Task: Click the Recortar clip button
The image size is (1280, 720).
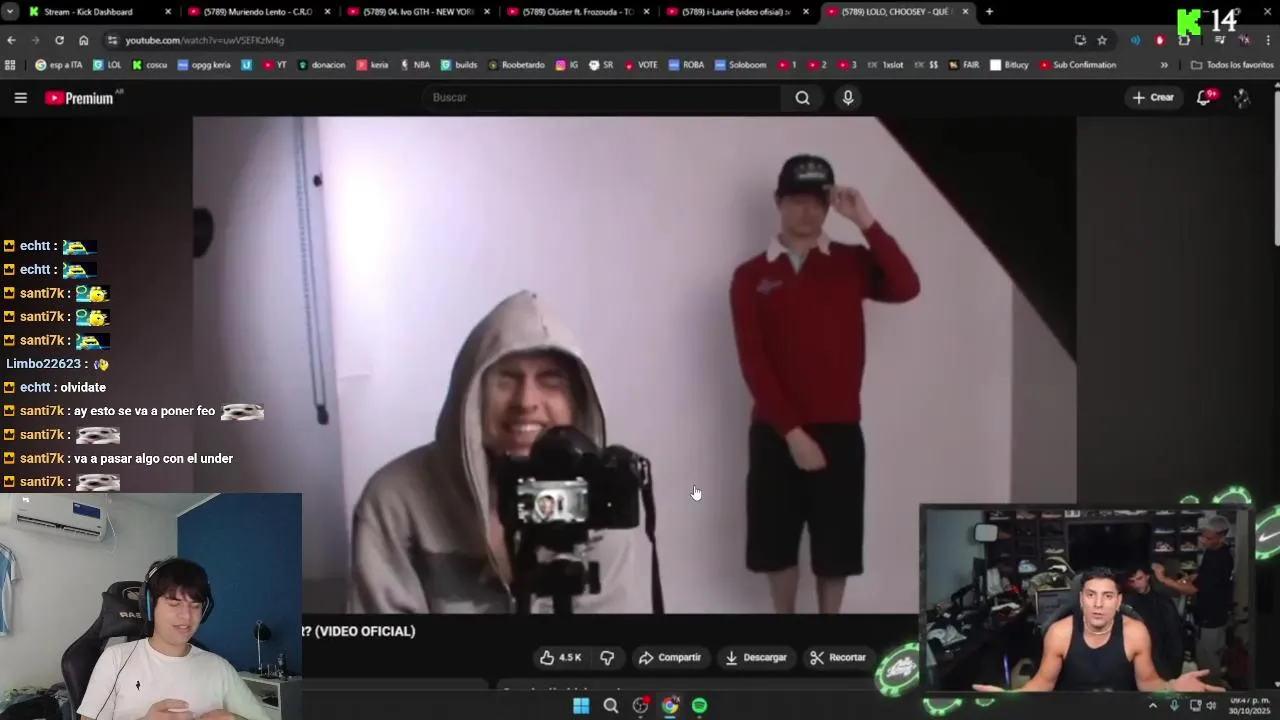Action: click(838, 657)
